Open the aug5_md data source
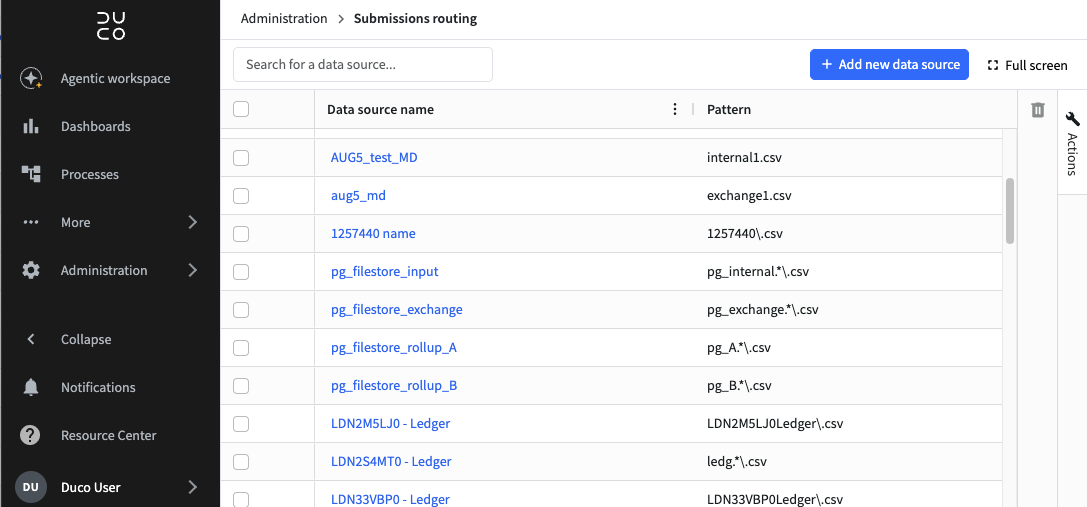 [x=358, y=196]
